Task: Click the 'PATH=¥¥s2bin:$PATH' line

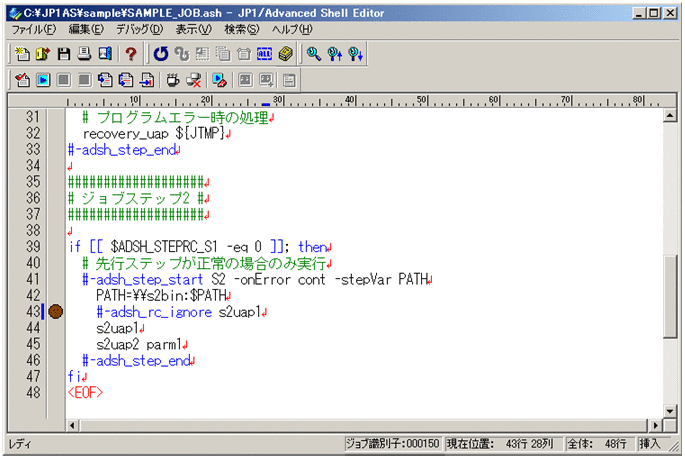Action: [161, 296]
